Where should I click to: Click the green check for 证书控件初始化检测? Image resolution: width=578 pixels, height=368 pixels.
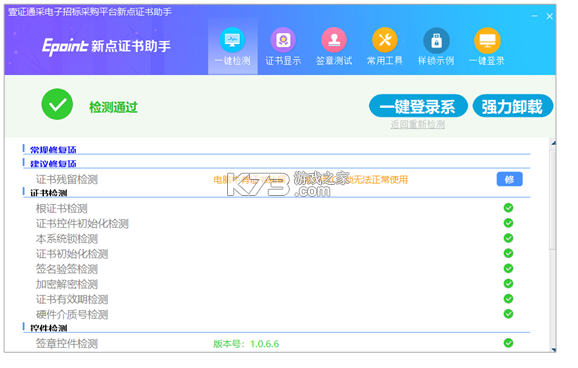click(x=508, y=223)
